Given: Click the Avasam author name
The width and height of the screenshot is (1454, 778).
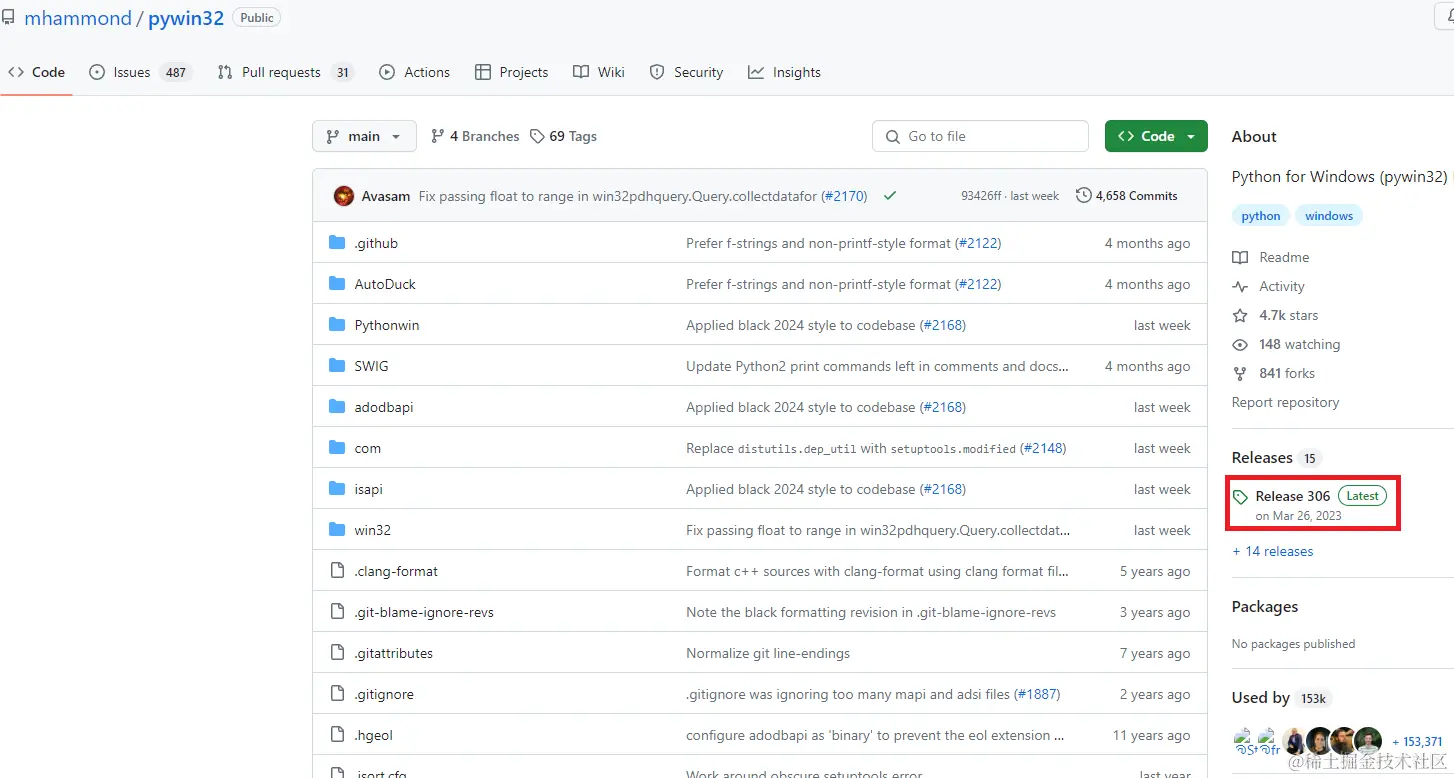Looking at the screenshot, I should coord(386,196).
